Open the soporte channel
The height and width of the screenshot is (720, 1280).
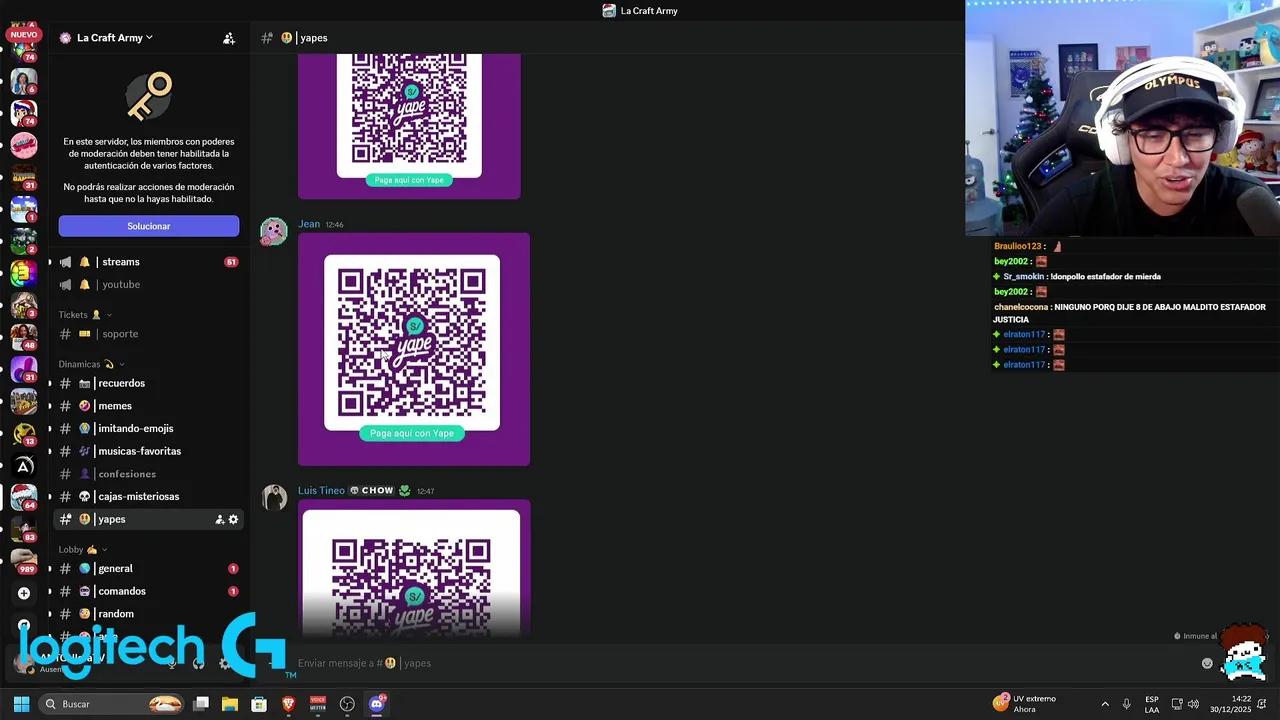point(146,334)
